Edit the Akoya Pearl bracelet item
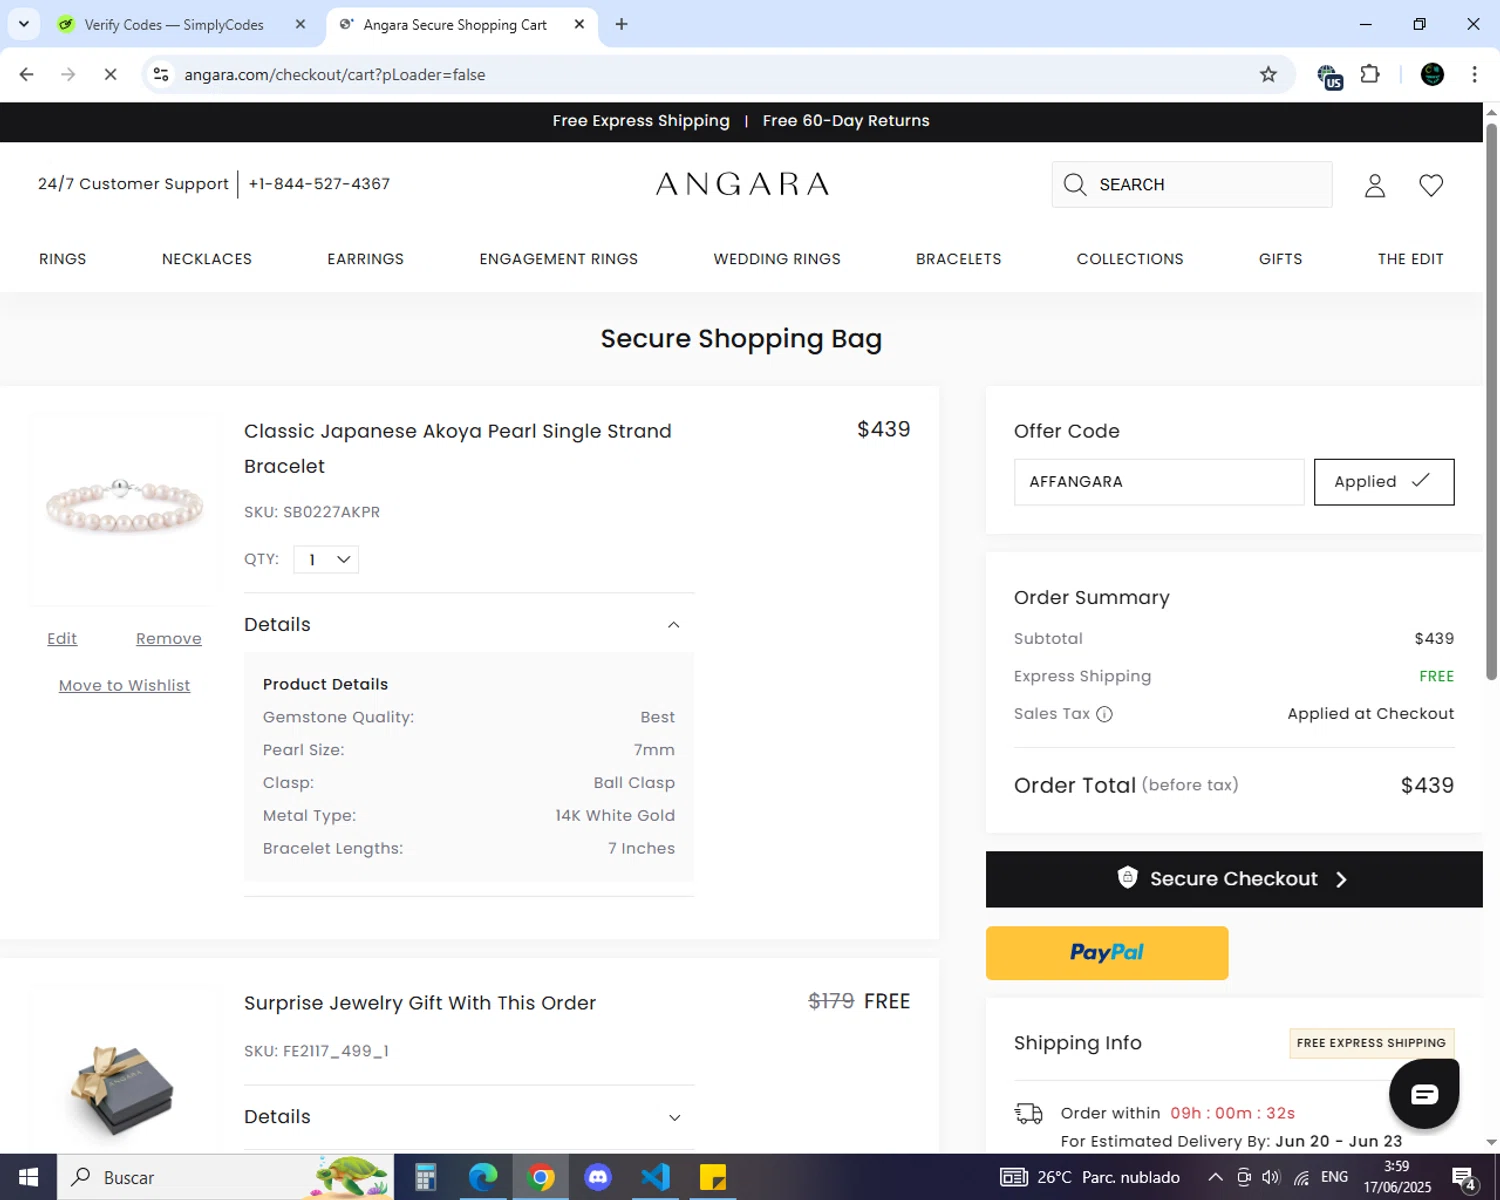1500x1200 pixels. (x=62, y=639)
